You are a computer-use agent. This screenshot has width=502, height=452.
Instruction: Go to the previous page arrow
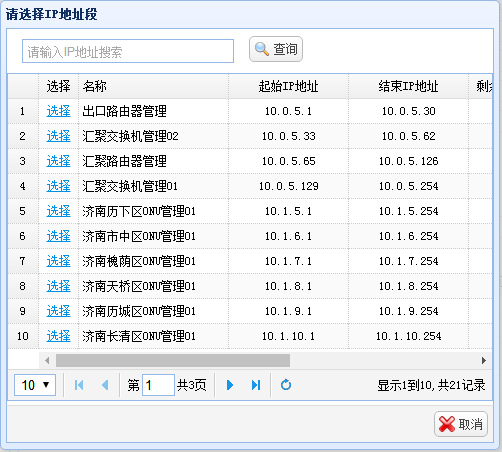coord(105,385)
